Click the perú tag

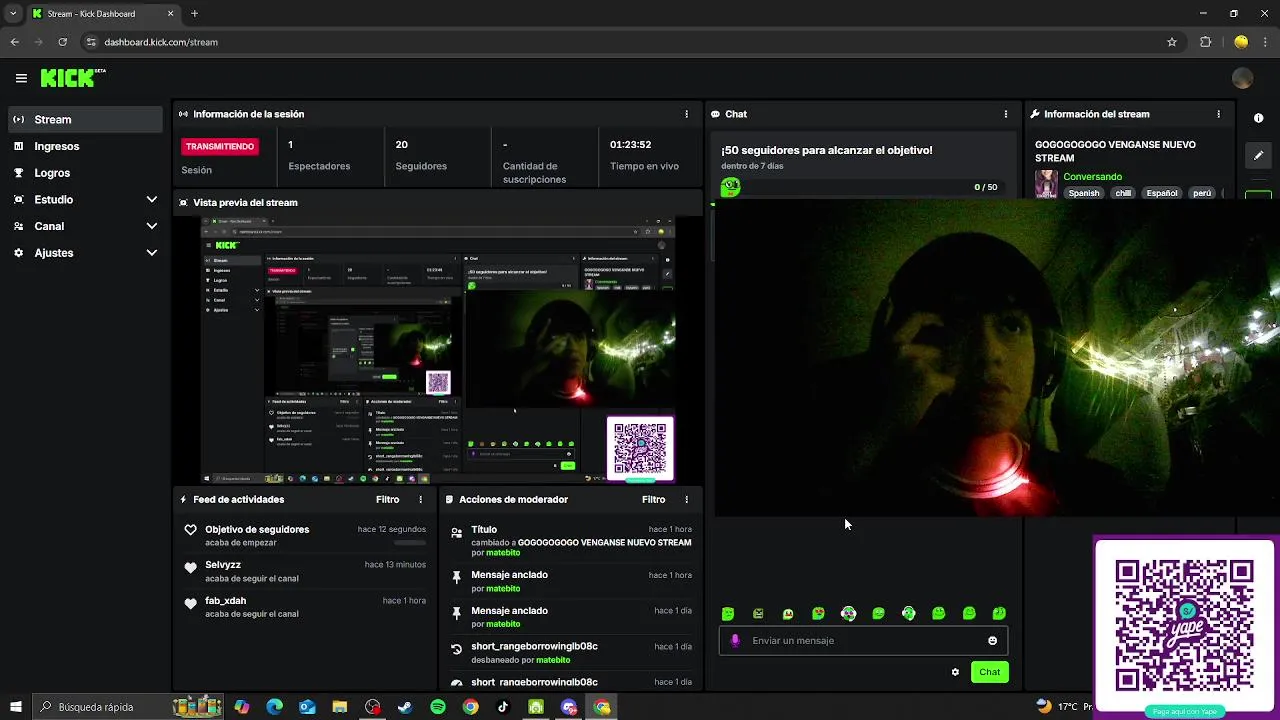pyautogui.click(x=1201, y=193)
